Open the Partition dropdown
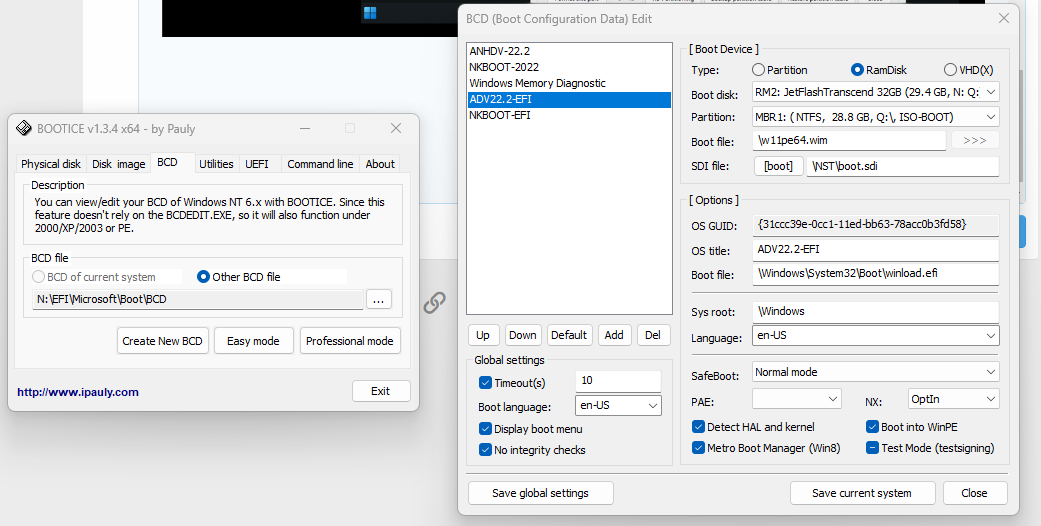The width and height of the screenshot is (1041, 526). [876, 117]
